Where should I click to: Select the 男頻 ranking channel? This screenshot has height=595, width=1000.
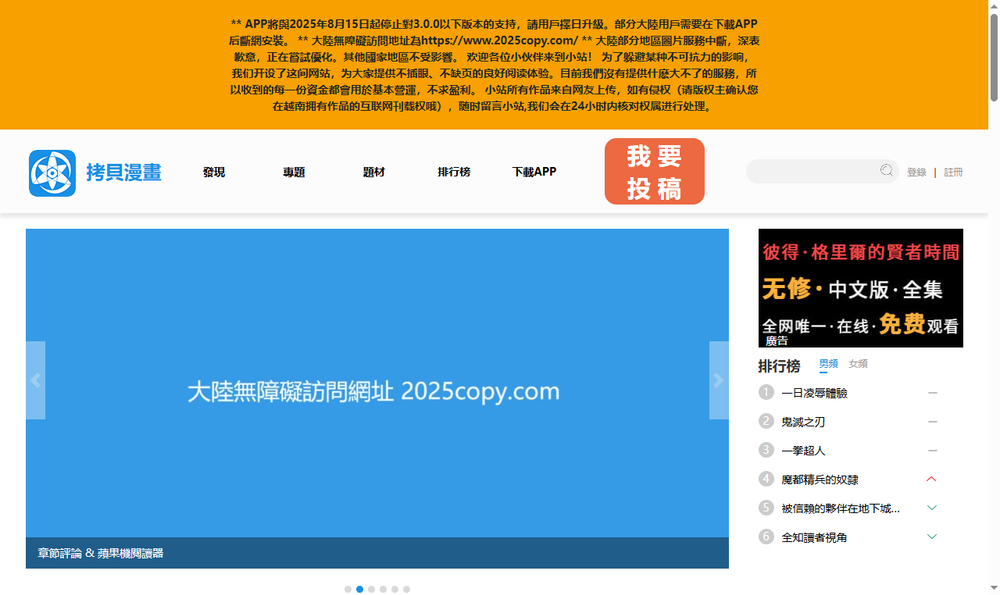tap(828, 364)
